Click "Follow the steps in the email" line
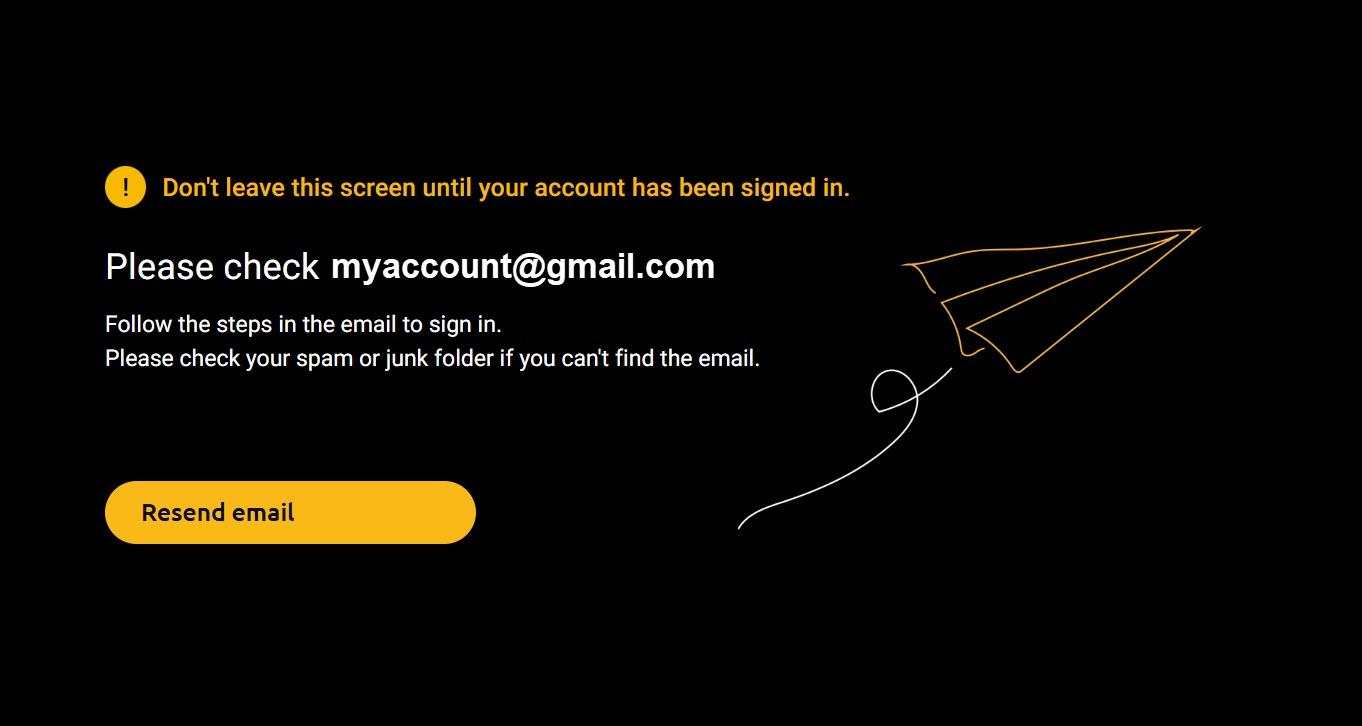Image resolution: width=1362 pixels, height=726 pixels. tap(303, 325)
